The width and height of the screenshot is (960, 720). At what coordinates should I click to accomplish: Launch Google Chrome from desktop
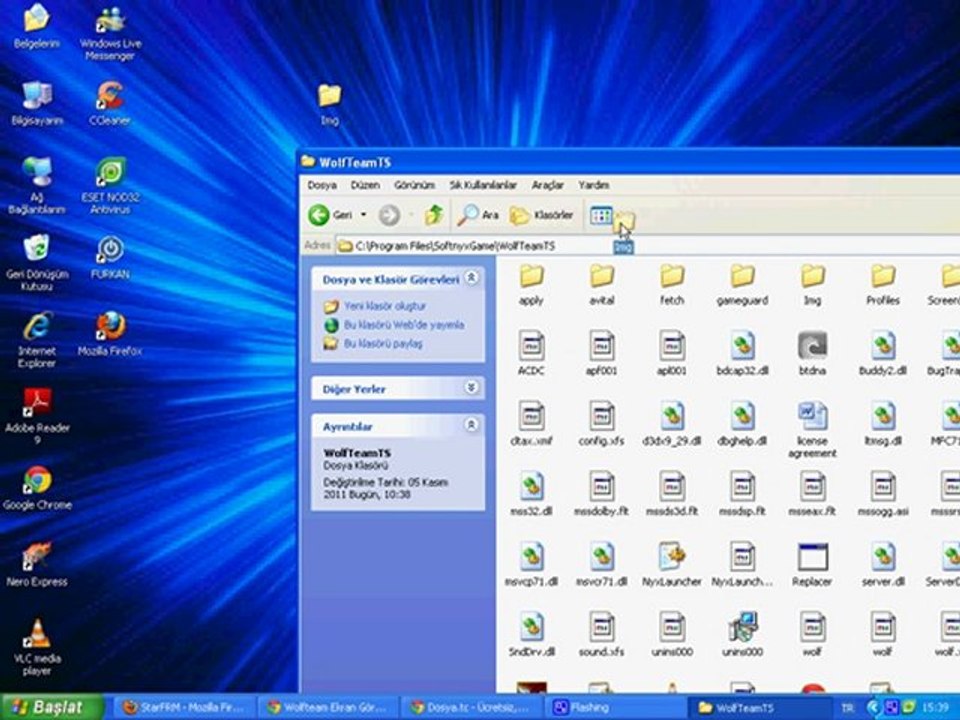click(37, 487)
